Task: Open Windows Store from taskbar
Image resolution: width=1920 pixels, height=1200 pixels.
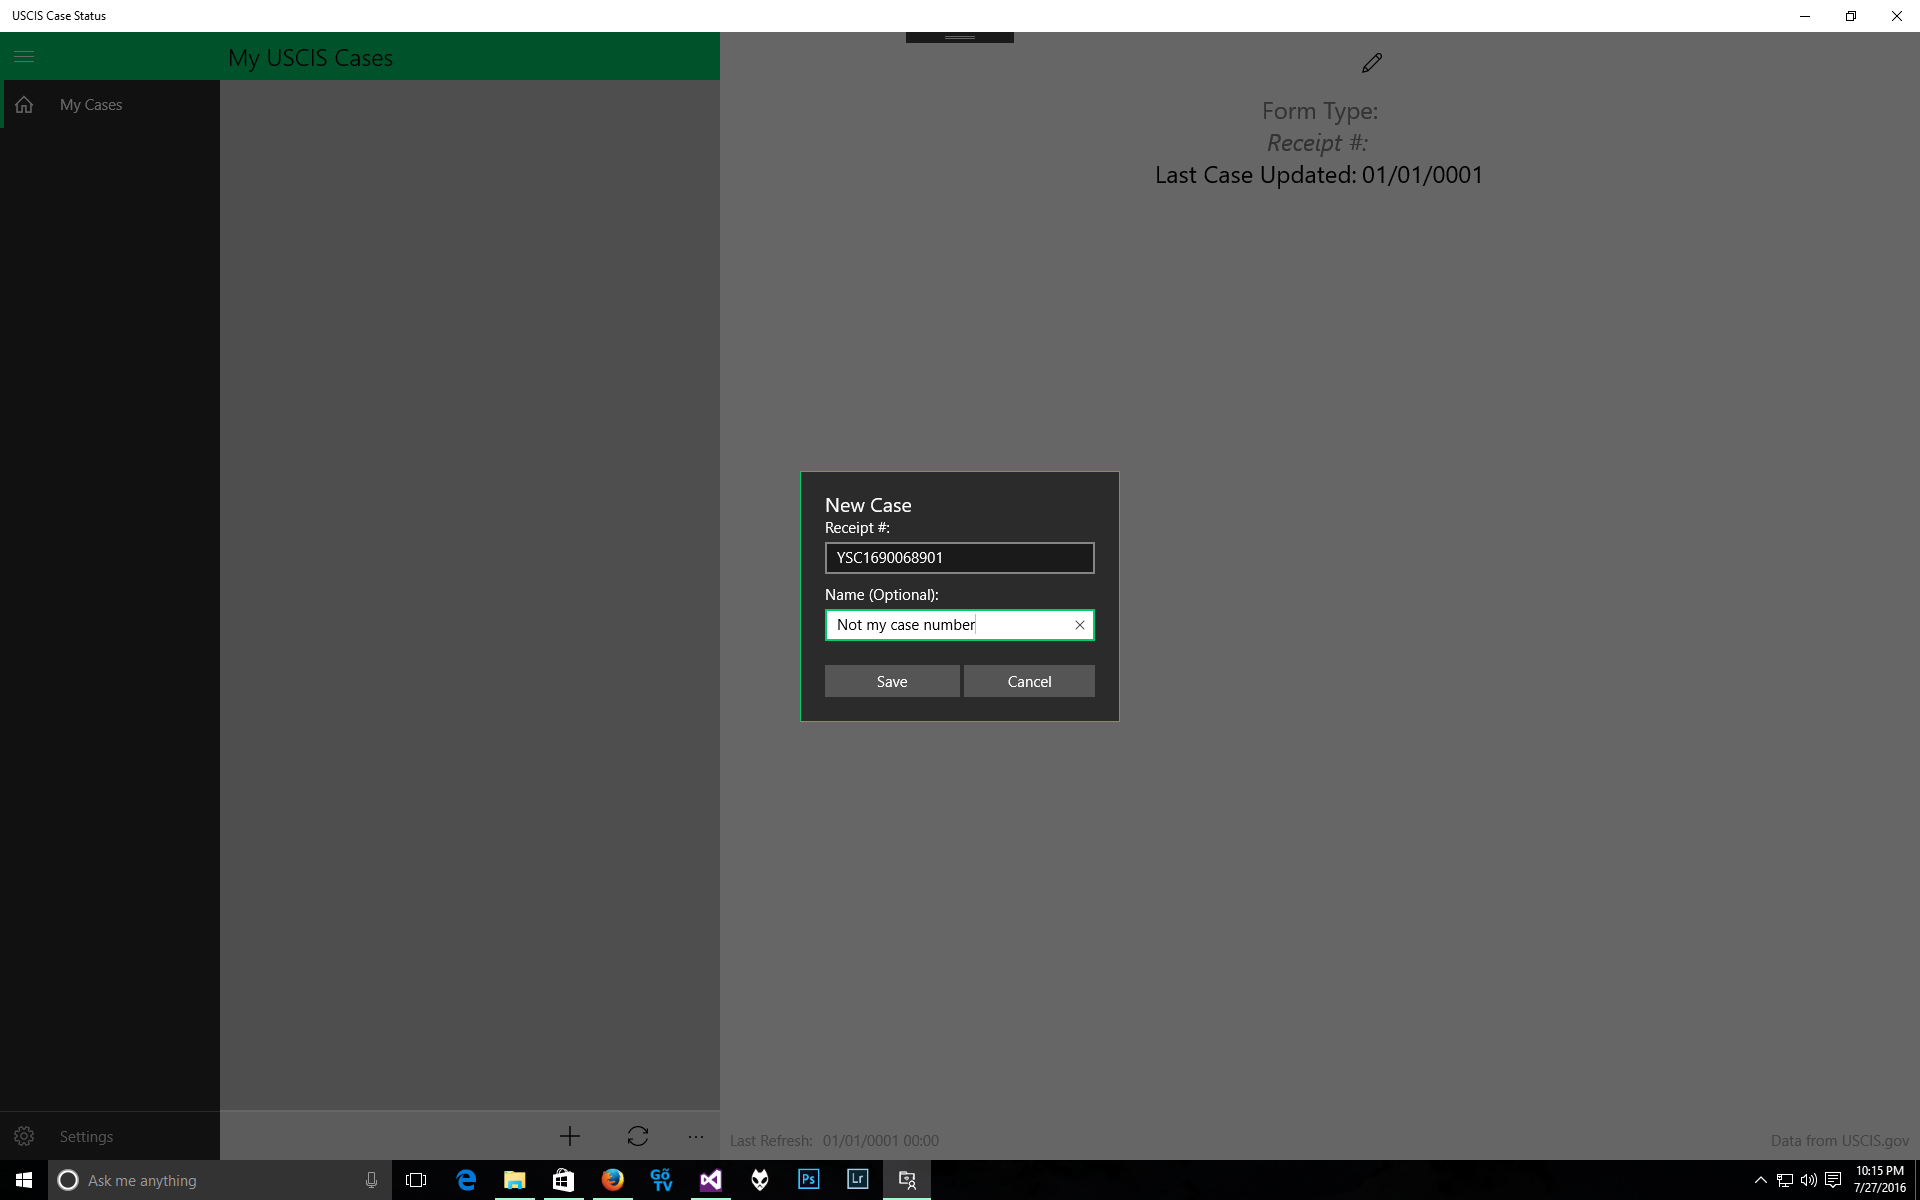Action: coord(564,1180)
